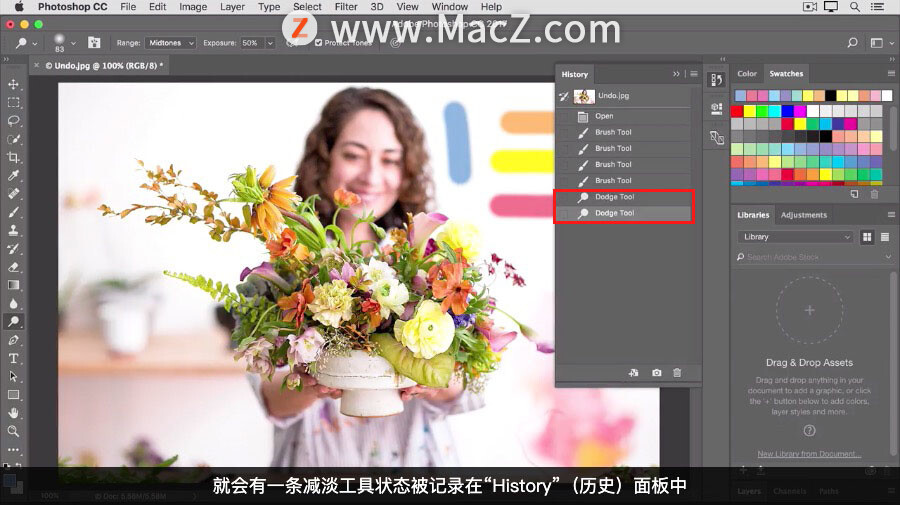Screen dimensions: 900x505
Task: Open the Image menu
Action: (x=193, y=7)
